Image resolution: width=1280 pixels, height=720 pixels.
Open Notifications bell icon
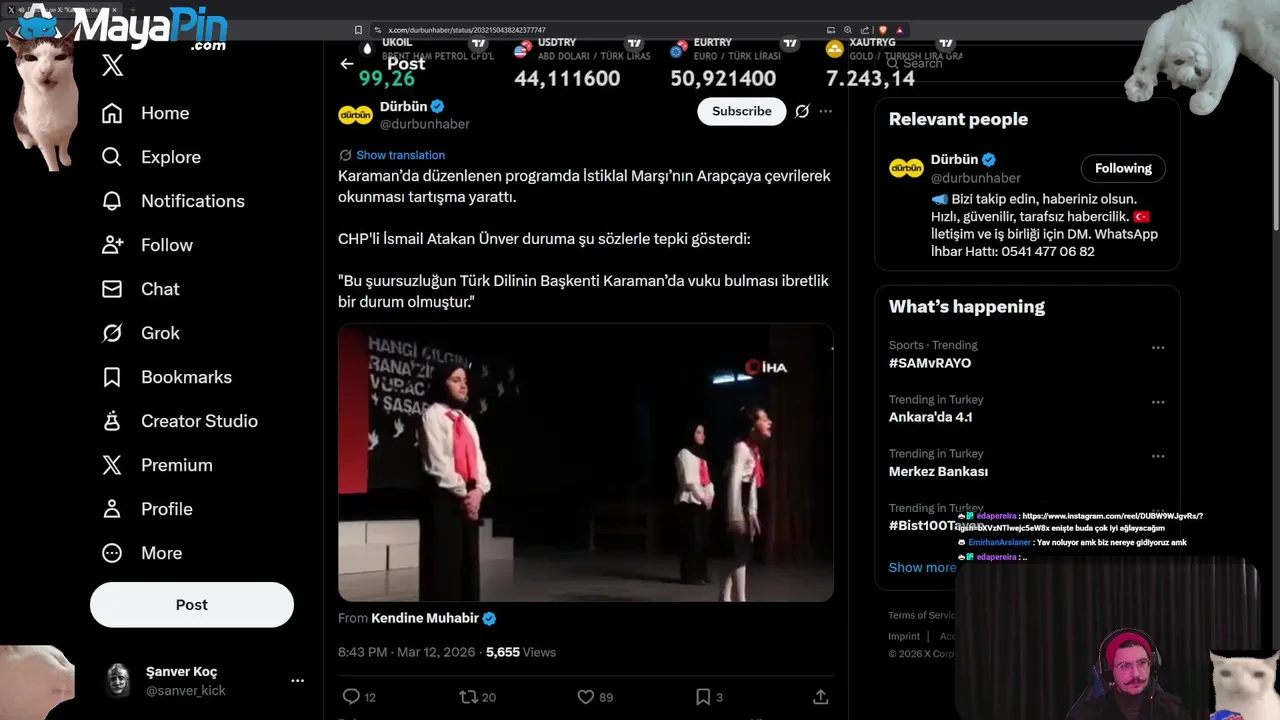point(112,201)
